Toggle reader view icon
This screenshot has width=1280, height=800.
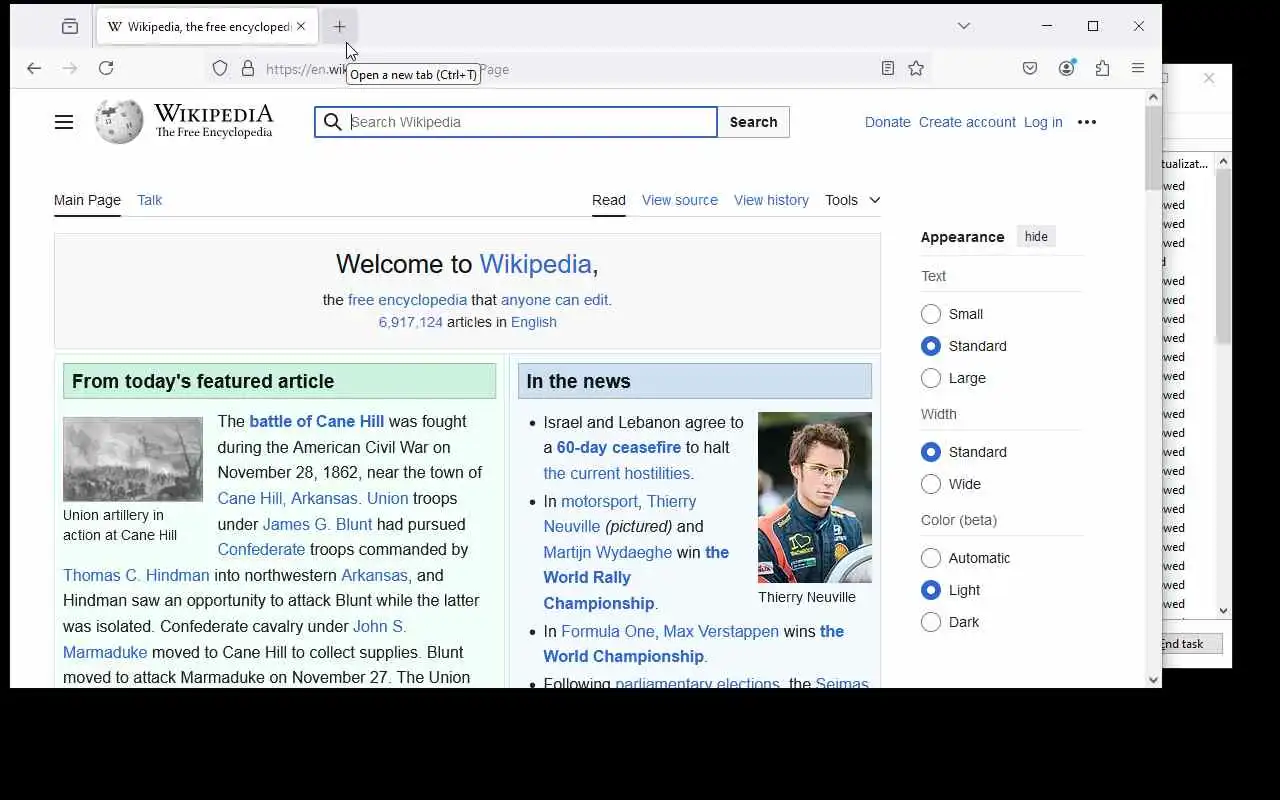tap(887, 68)
